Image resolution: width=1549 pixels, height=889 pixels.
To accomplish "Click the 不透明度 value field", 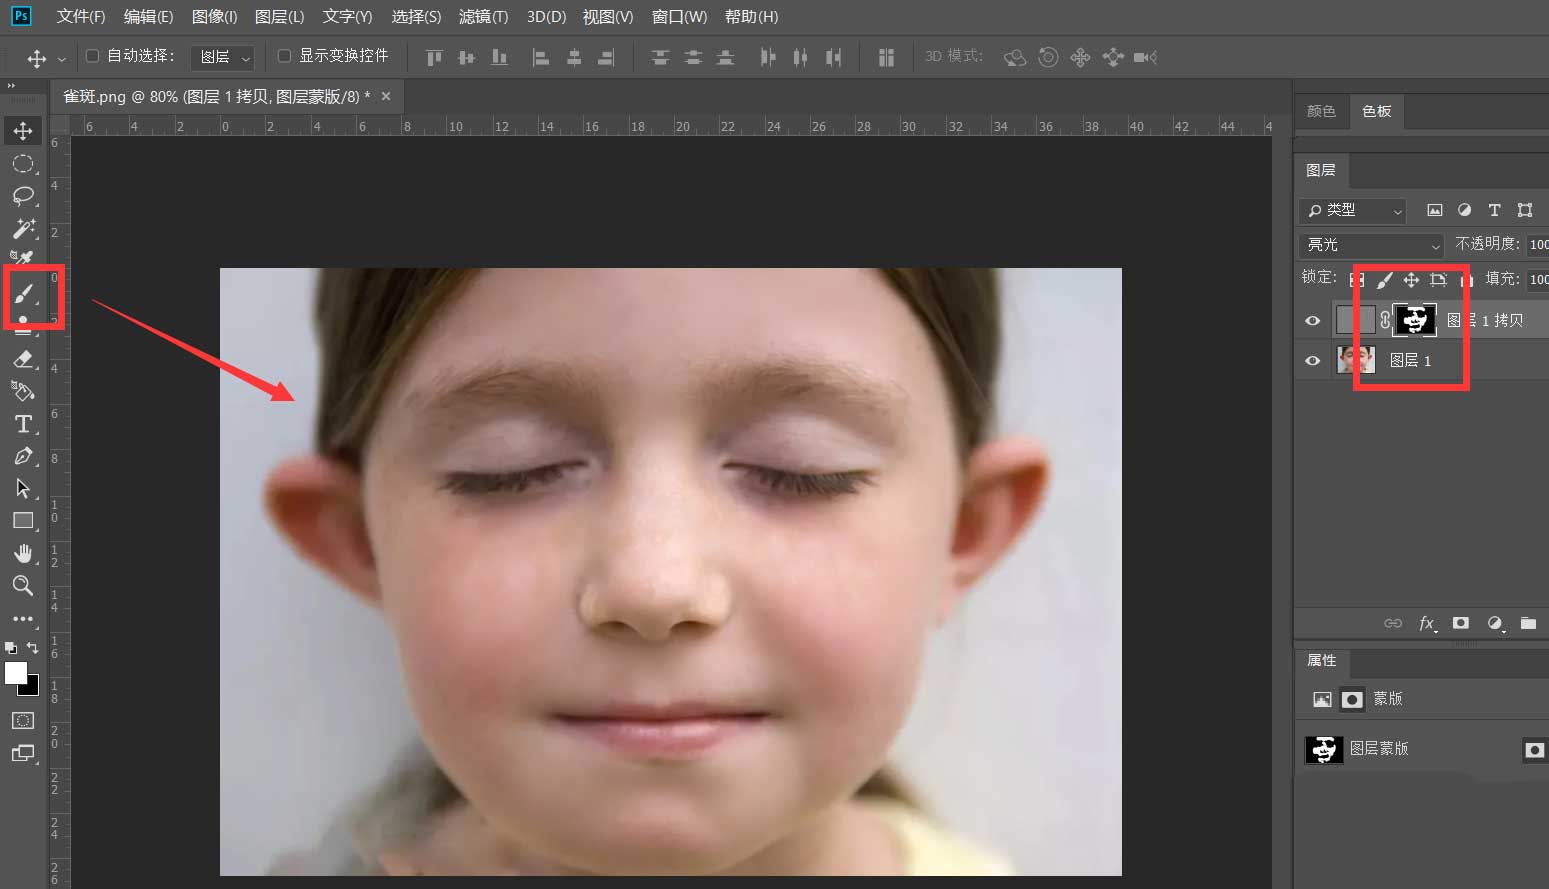I will click(1538, 244).
